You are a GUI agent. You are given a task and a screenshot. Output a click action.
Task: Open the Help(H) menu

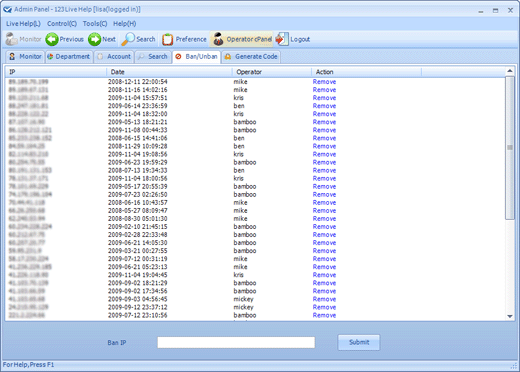pos(125,24)
